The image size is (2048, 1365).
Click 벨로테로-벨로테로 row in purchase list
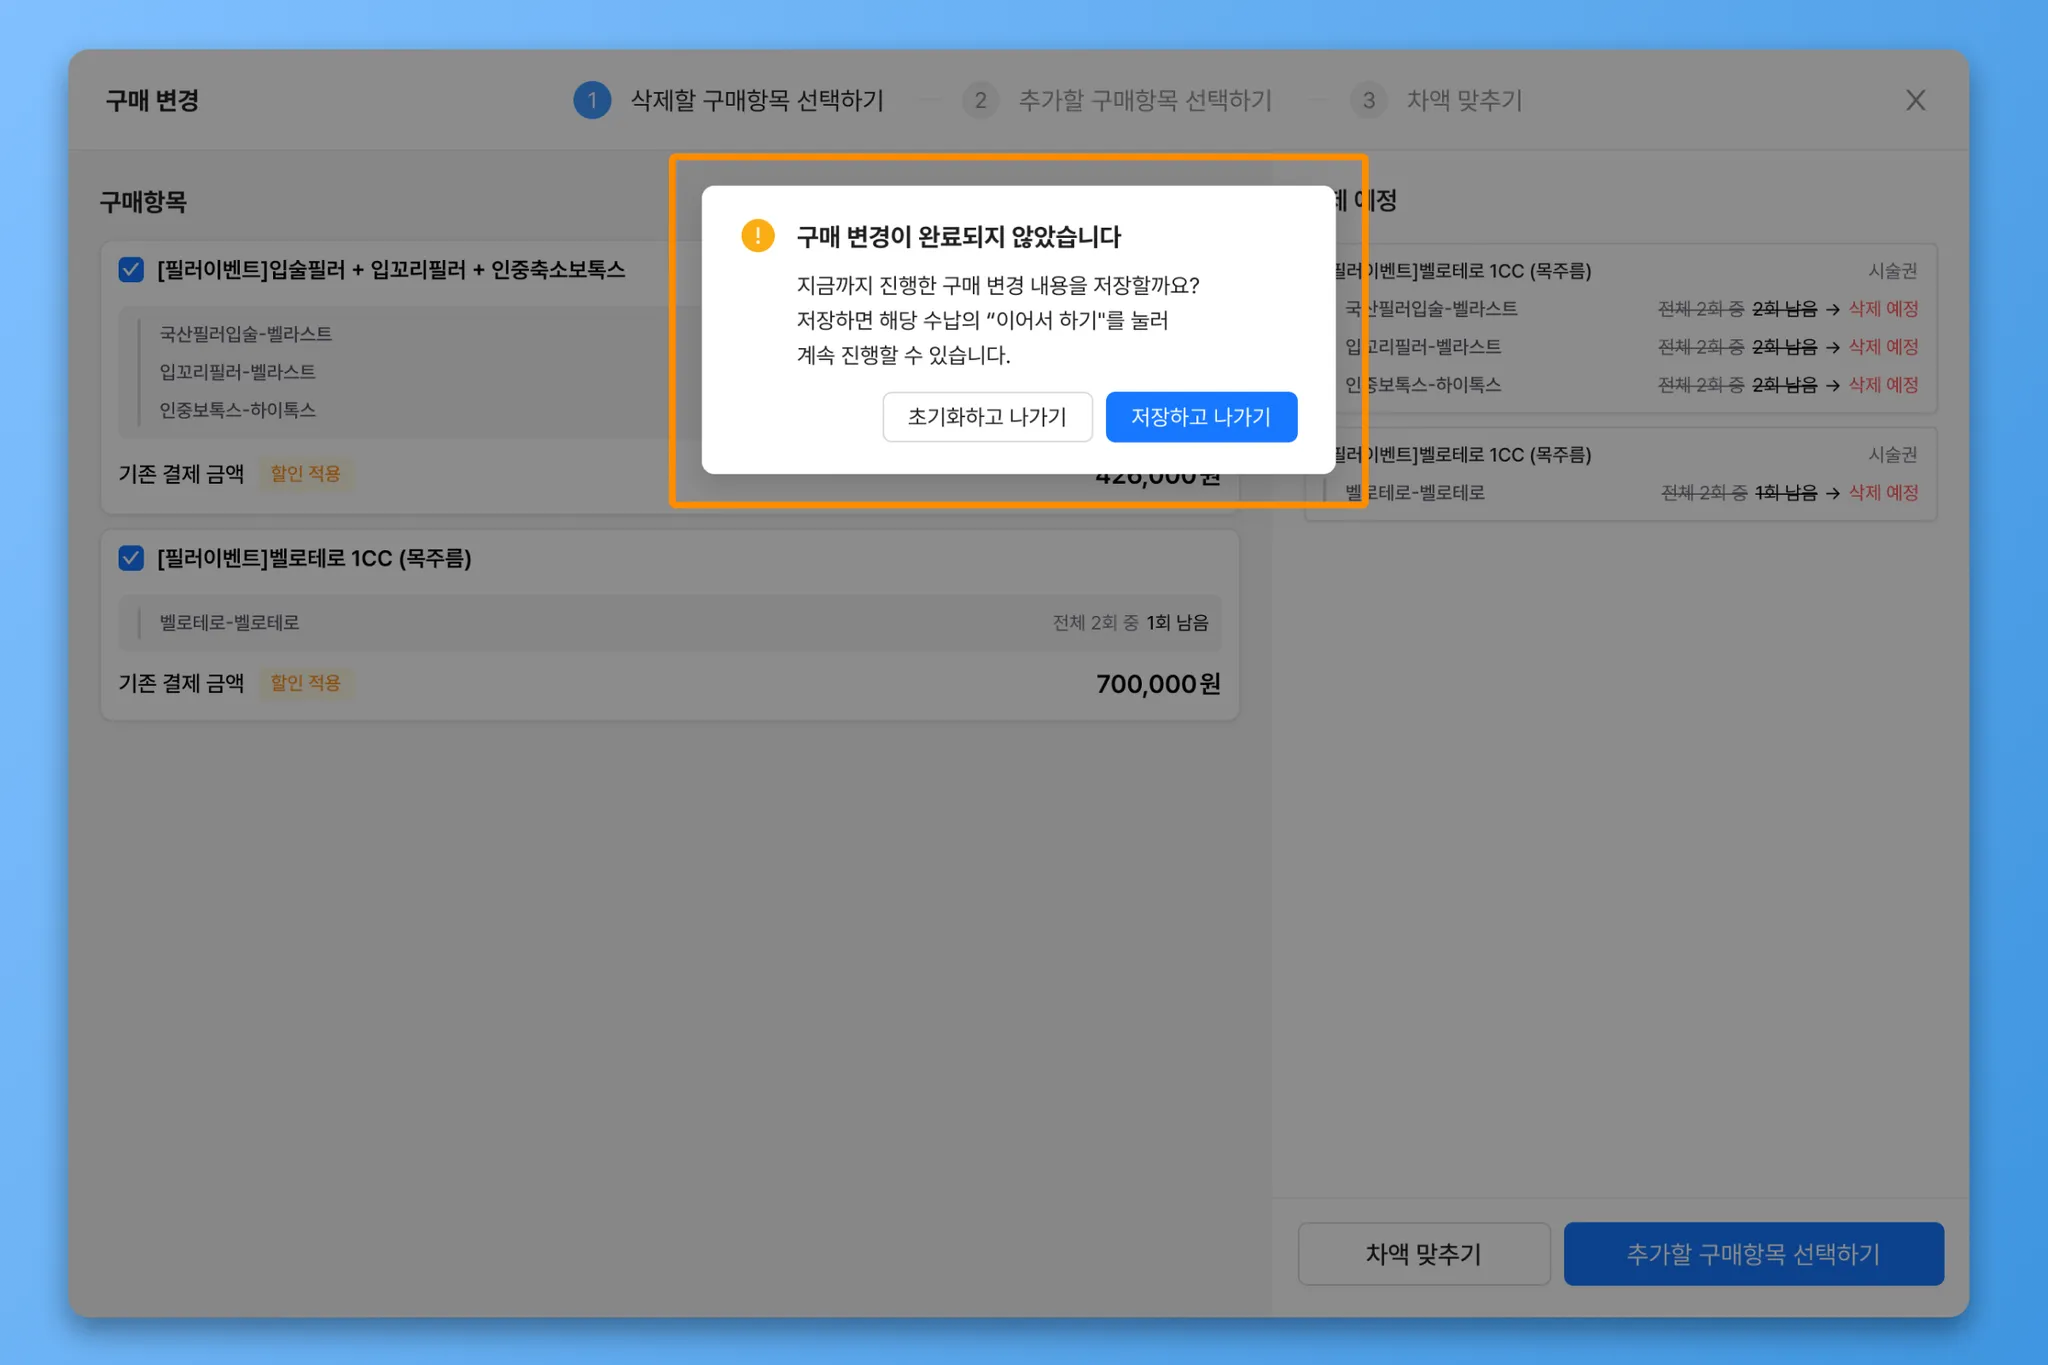coord(229,623)
